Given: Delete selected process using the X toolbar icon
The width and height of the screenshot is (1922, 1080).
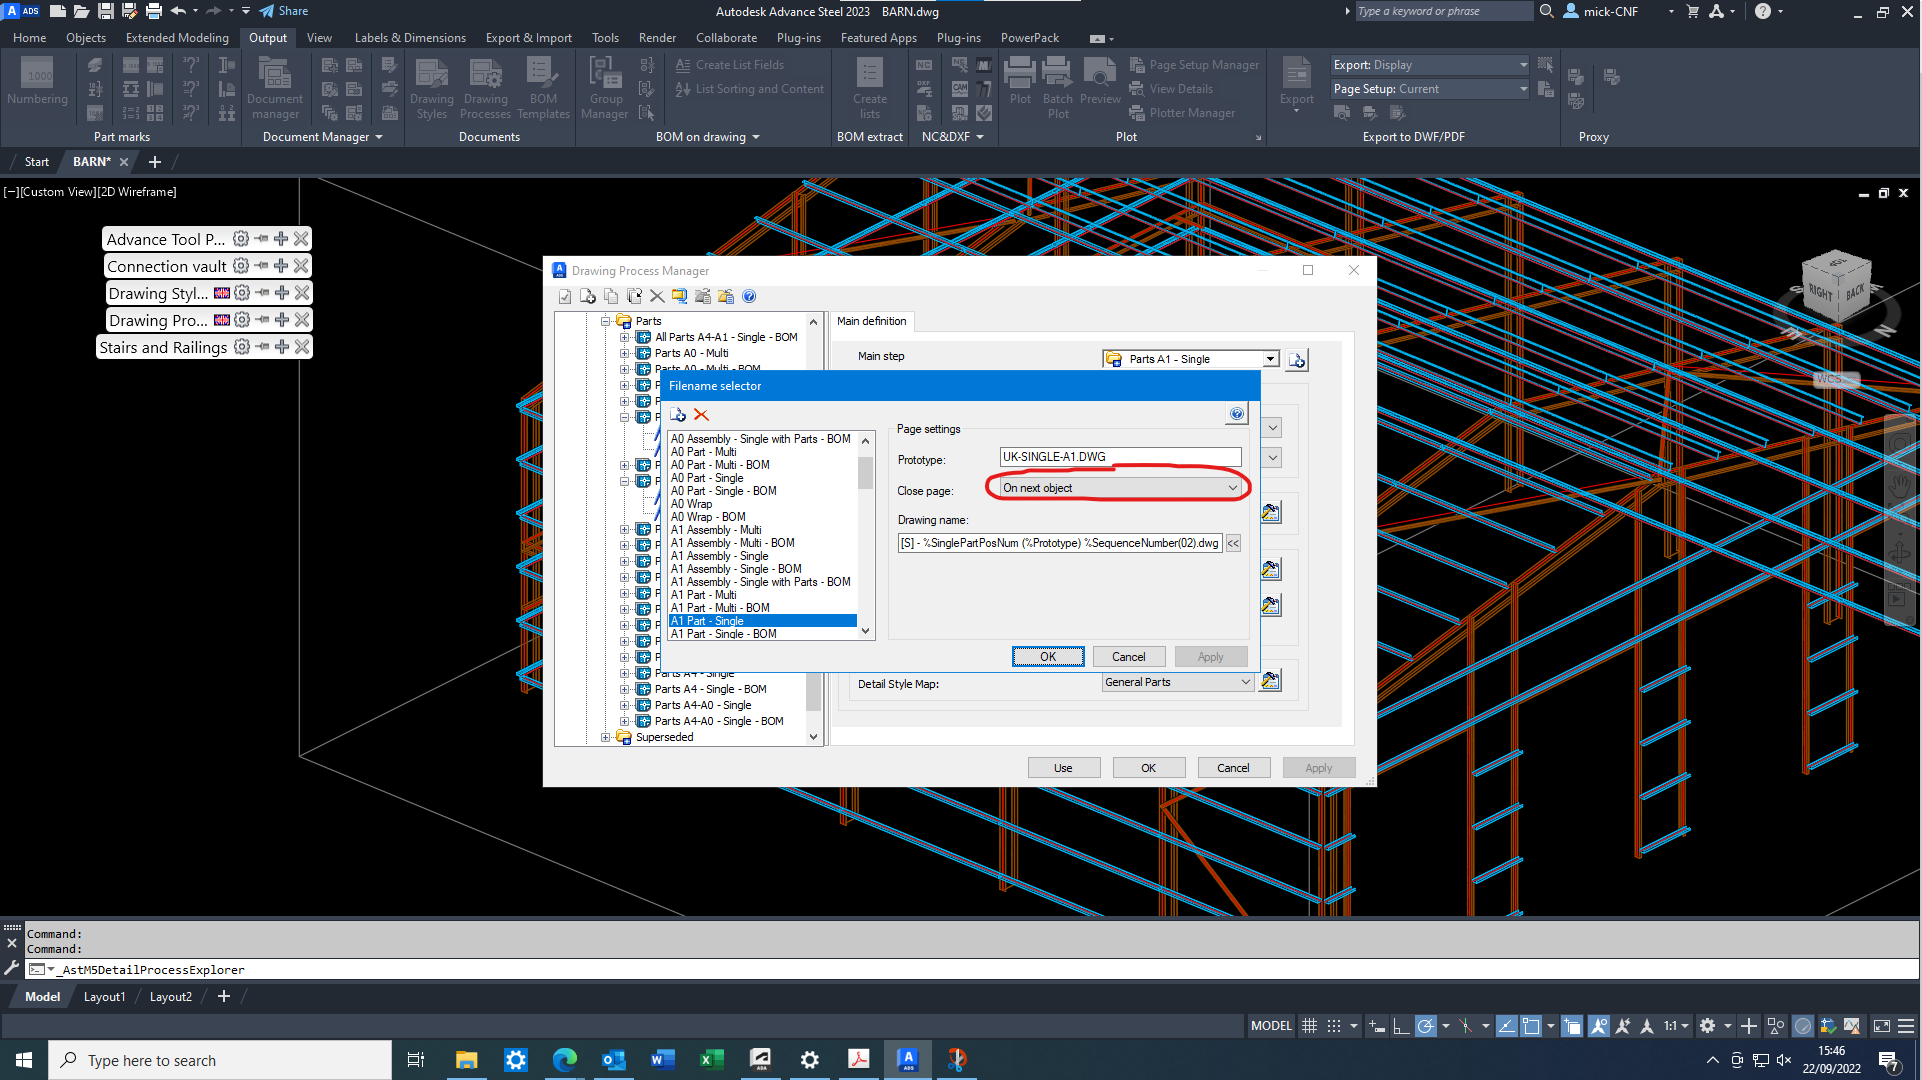Looking at the screenshot, I should coord(657,296).
